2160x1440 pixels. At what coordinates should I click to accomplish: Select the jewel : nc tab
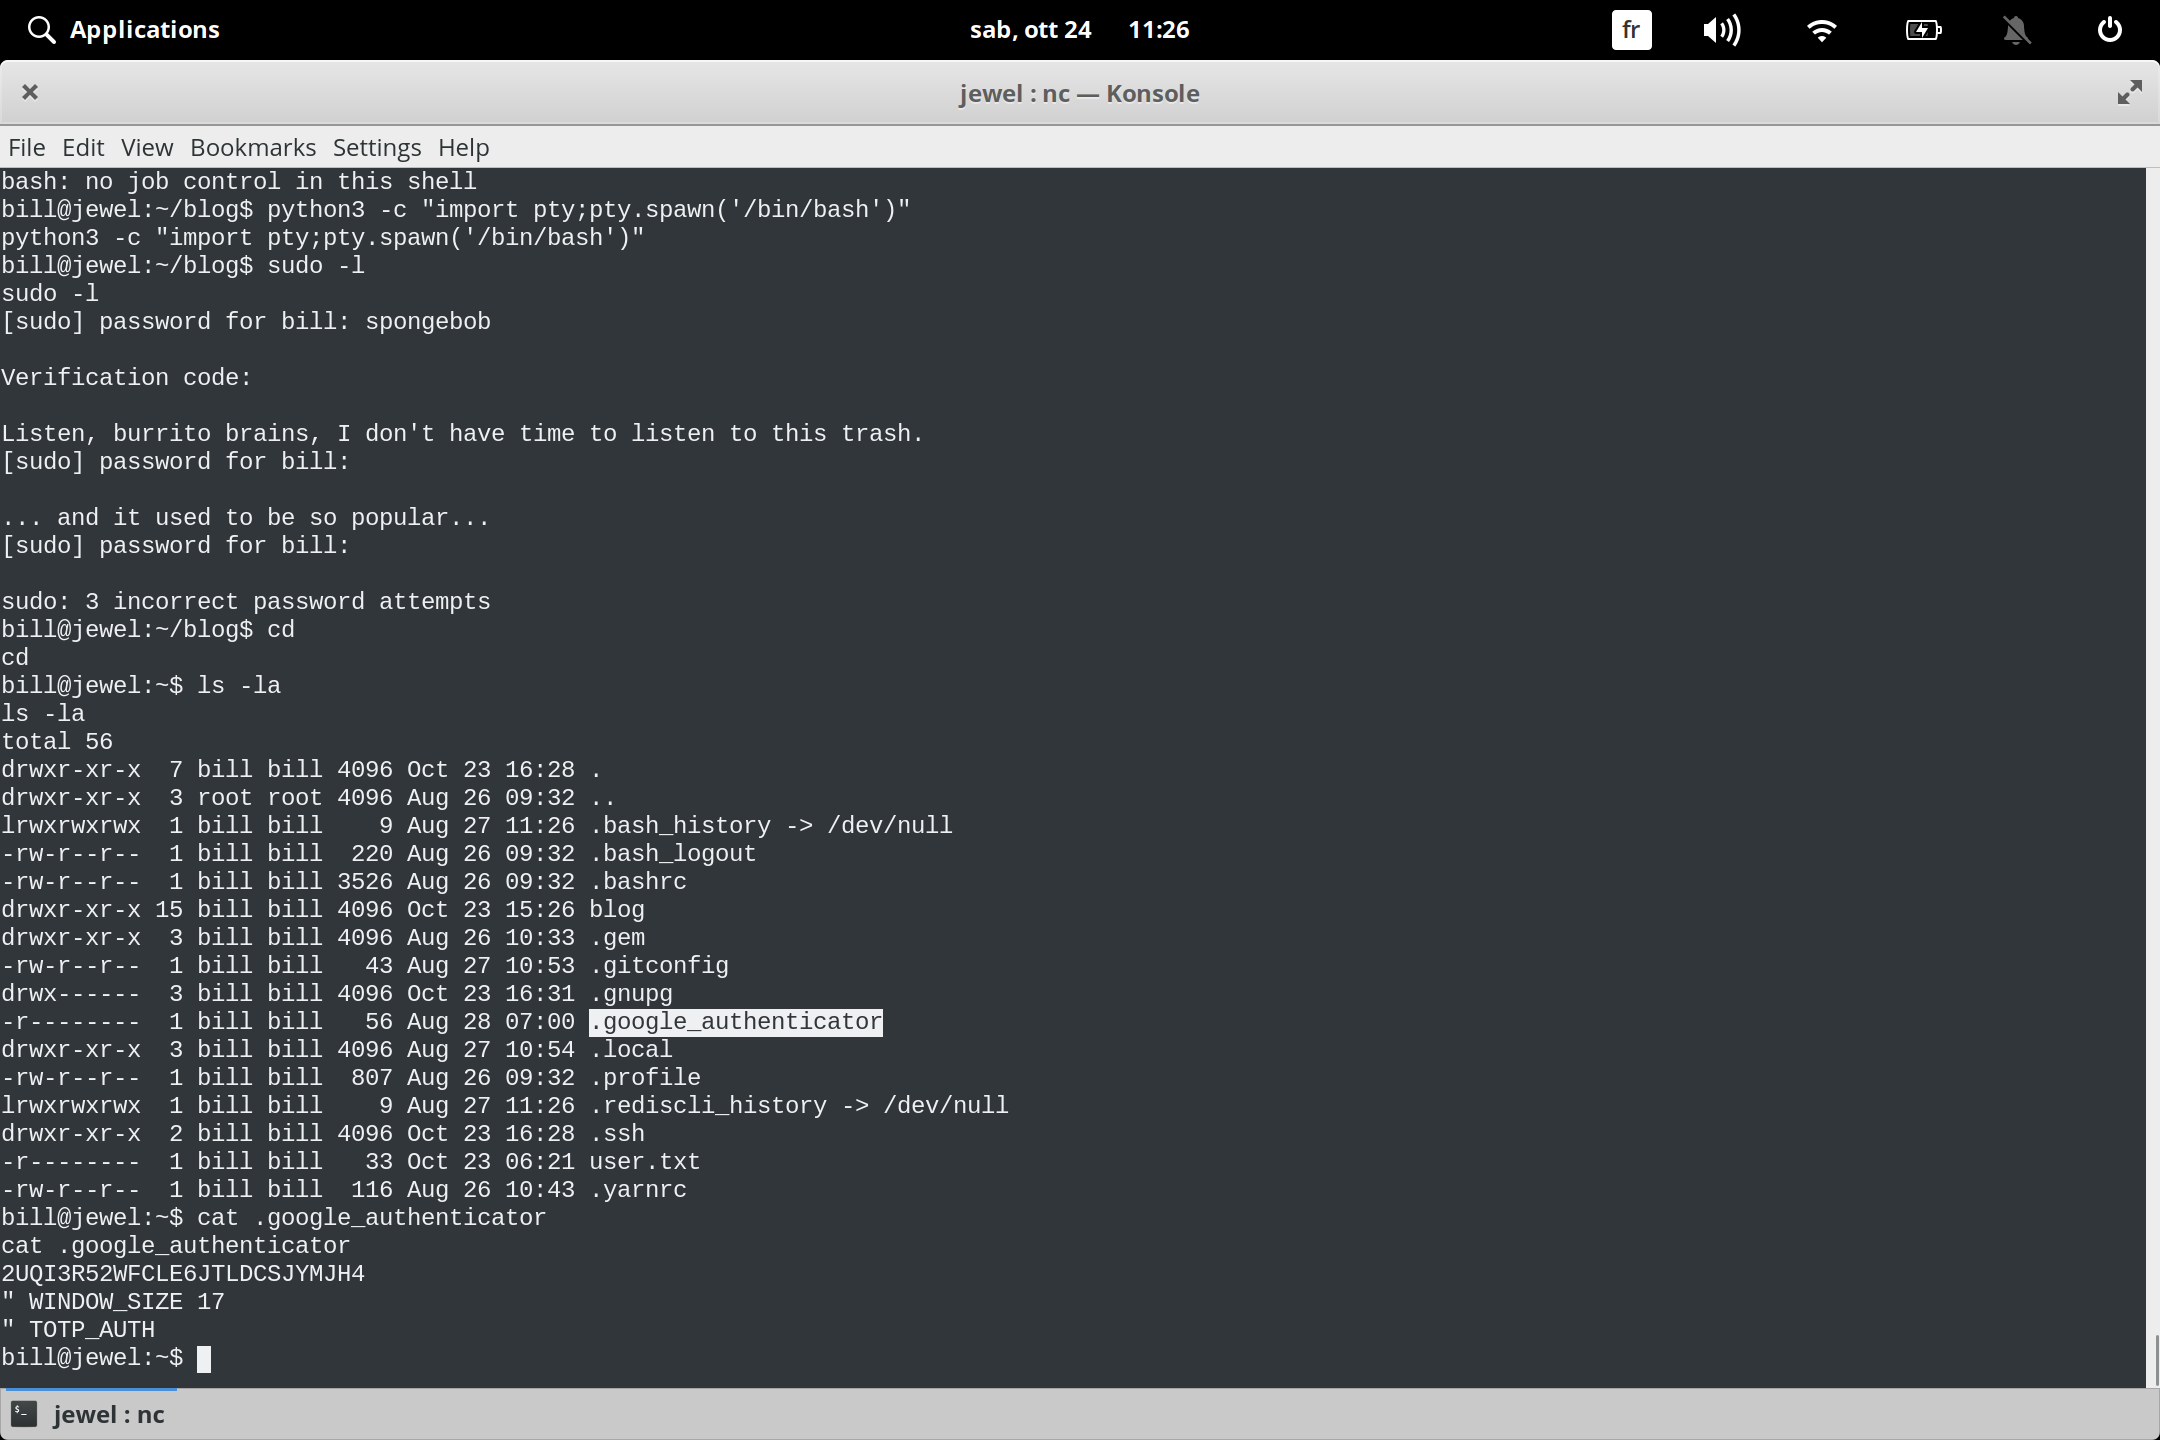tap(107, 1414)
